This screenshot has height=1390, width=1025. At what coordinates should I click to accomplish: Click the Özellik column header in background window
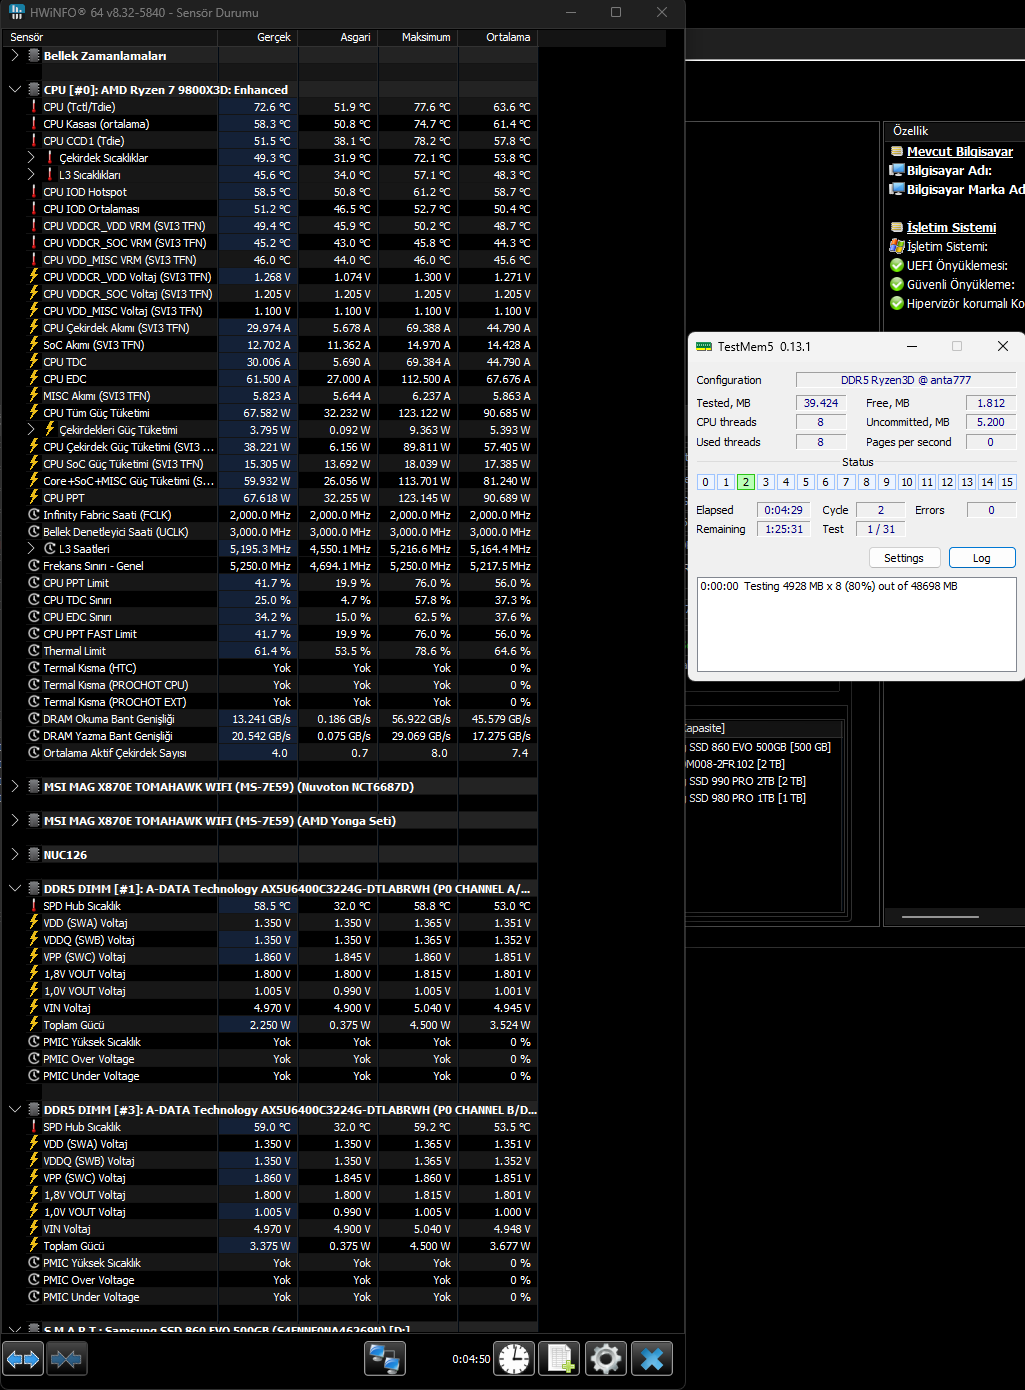954,131
